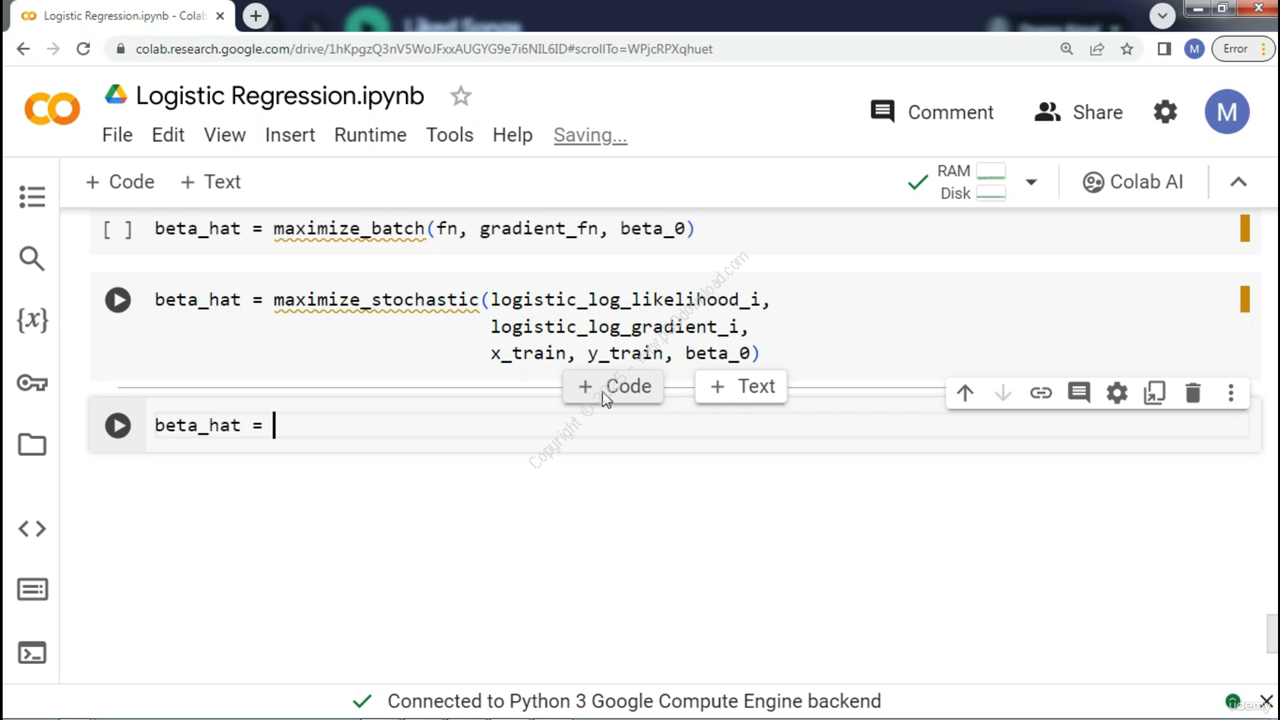Screen dimensions: 1280x720
Task: Share this page from the address bar
Action: [x=1097, y=48]
